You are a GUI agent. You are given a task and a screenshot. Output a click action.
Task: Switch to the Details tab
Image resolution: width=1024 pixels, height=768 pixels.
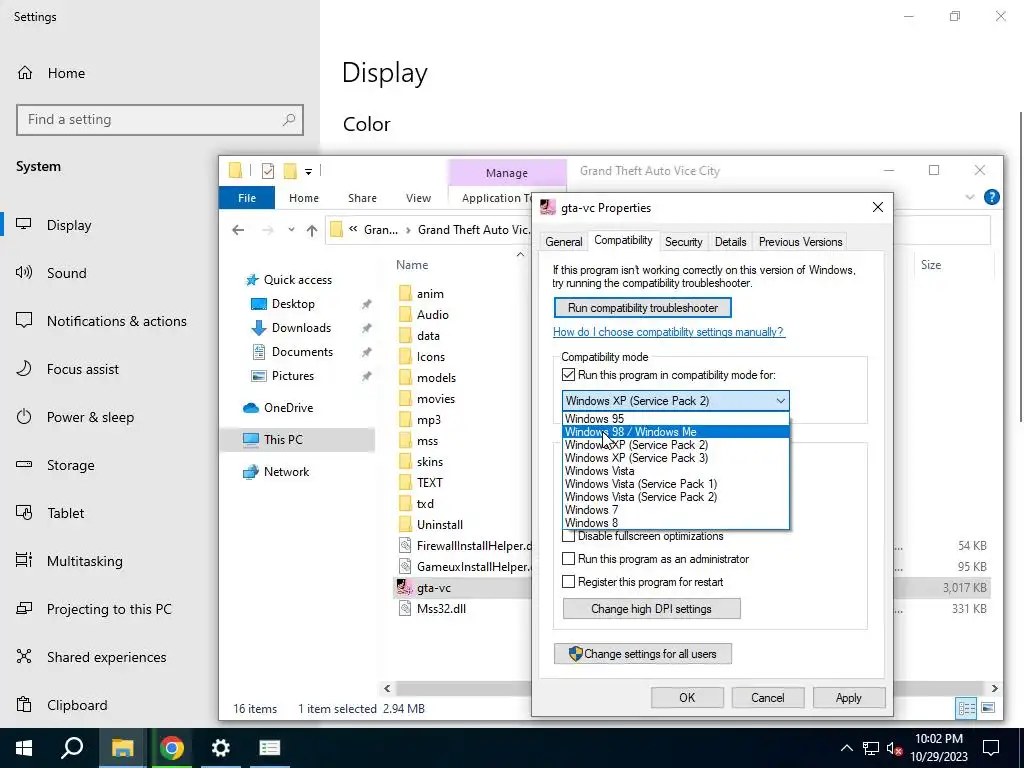pyautogui.click(x=730, y=242)
